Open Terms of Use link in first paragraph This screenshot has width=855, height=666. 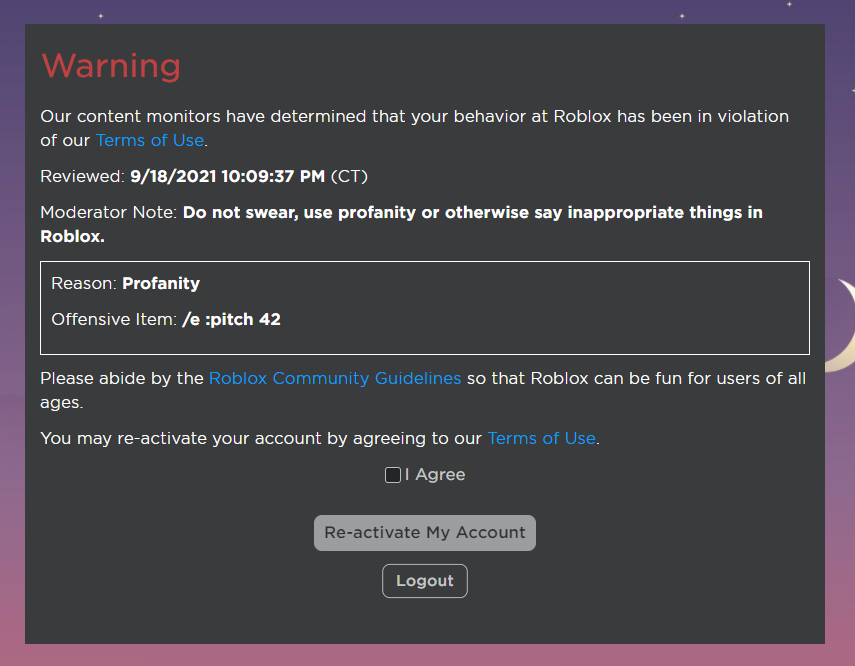[x=150, y=140]
